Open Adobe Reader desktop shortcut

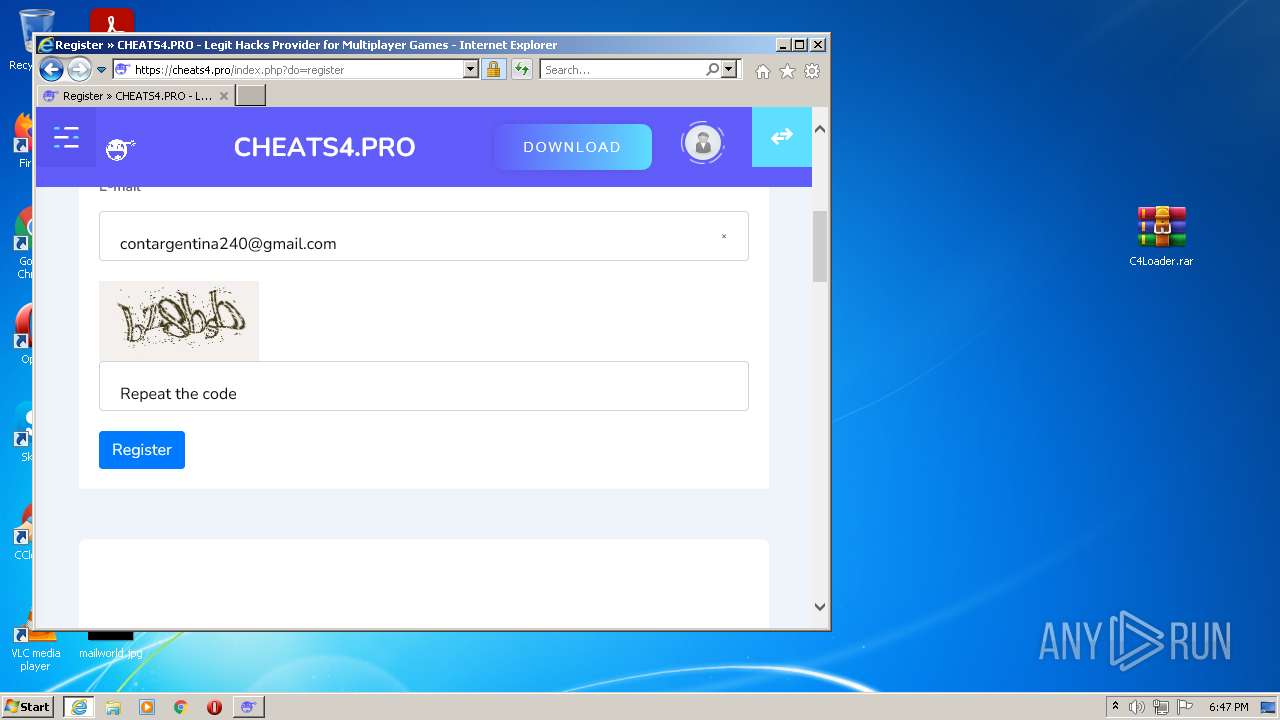click(111, 20)
